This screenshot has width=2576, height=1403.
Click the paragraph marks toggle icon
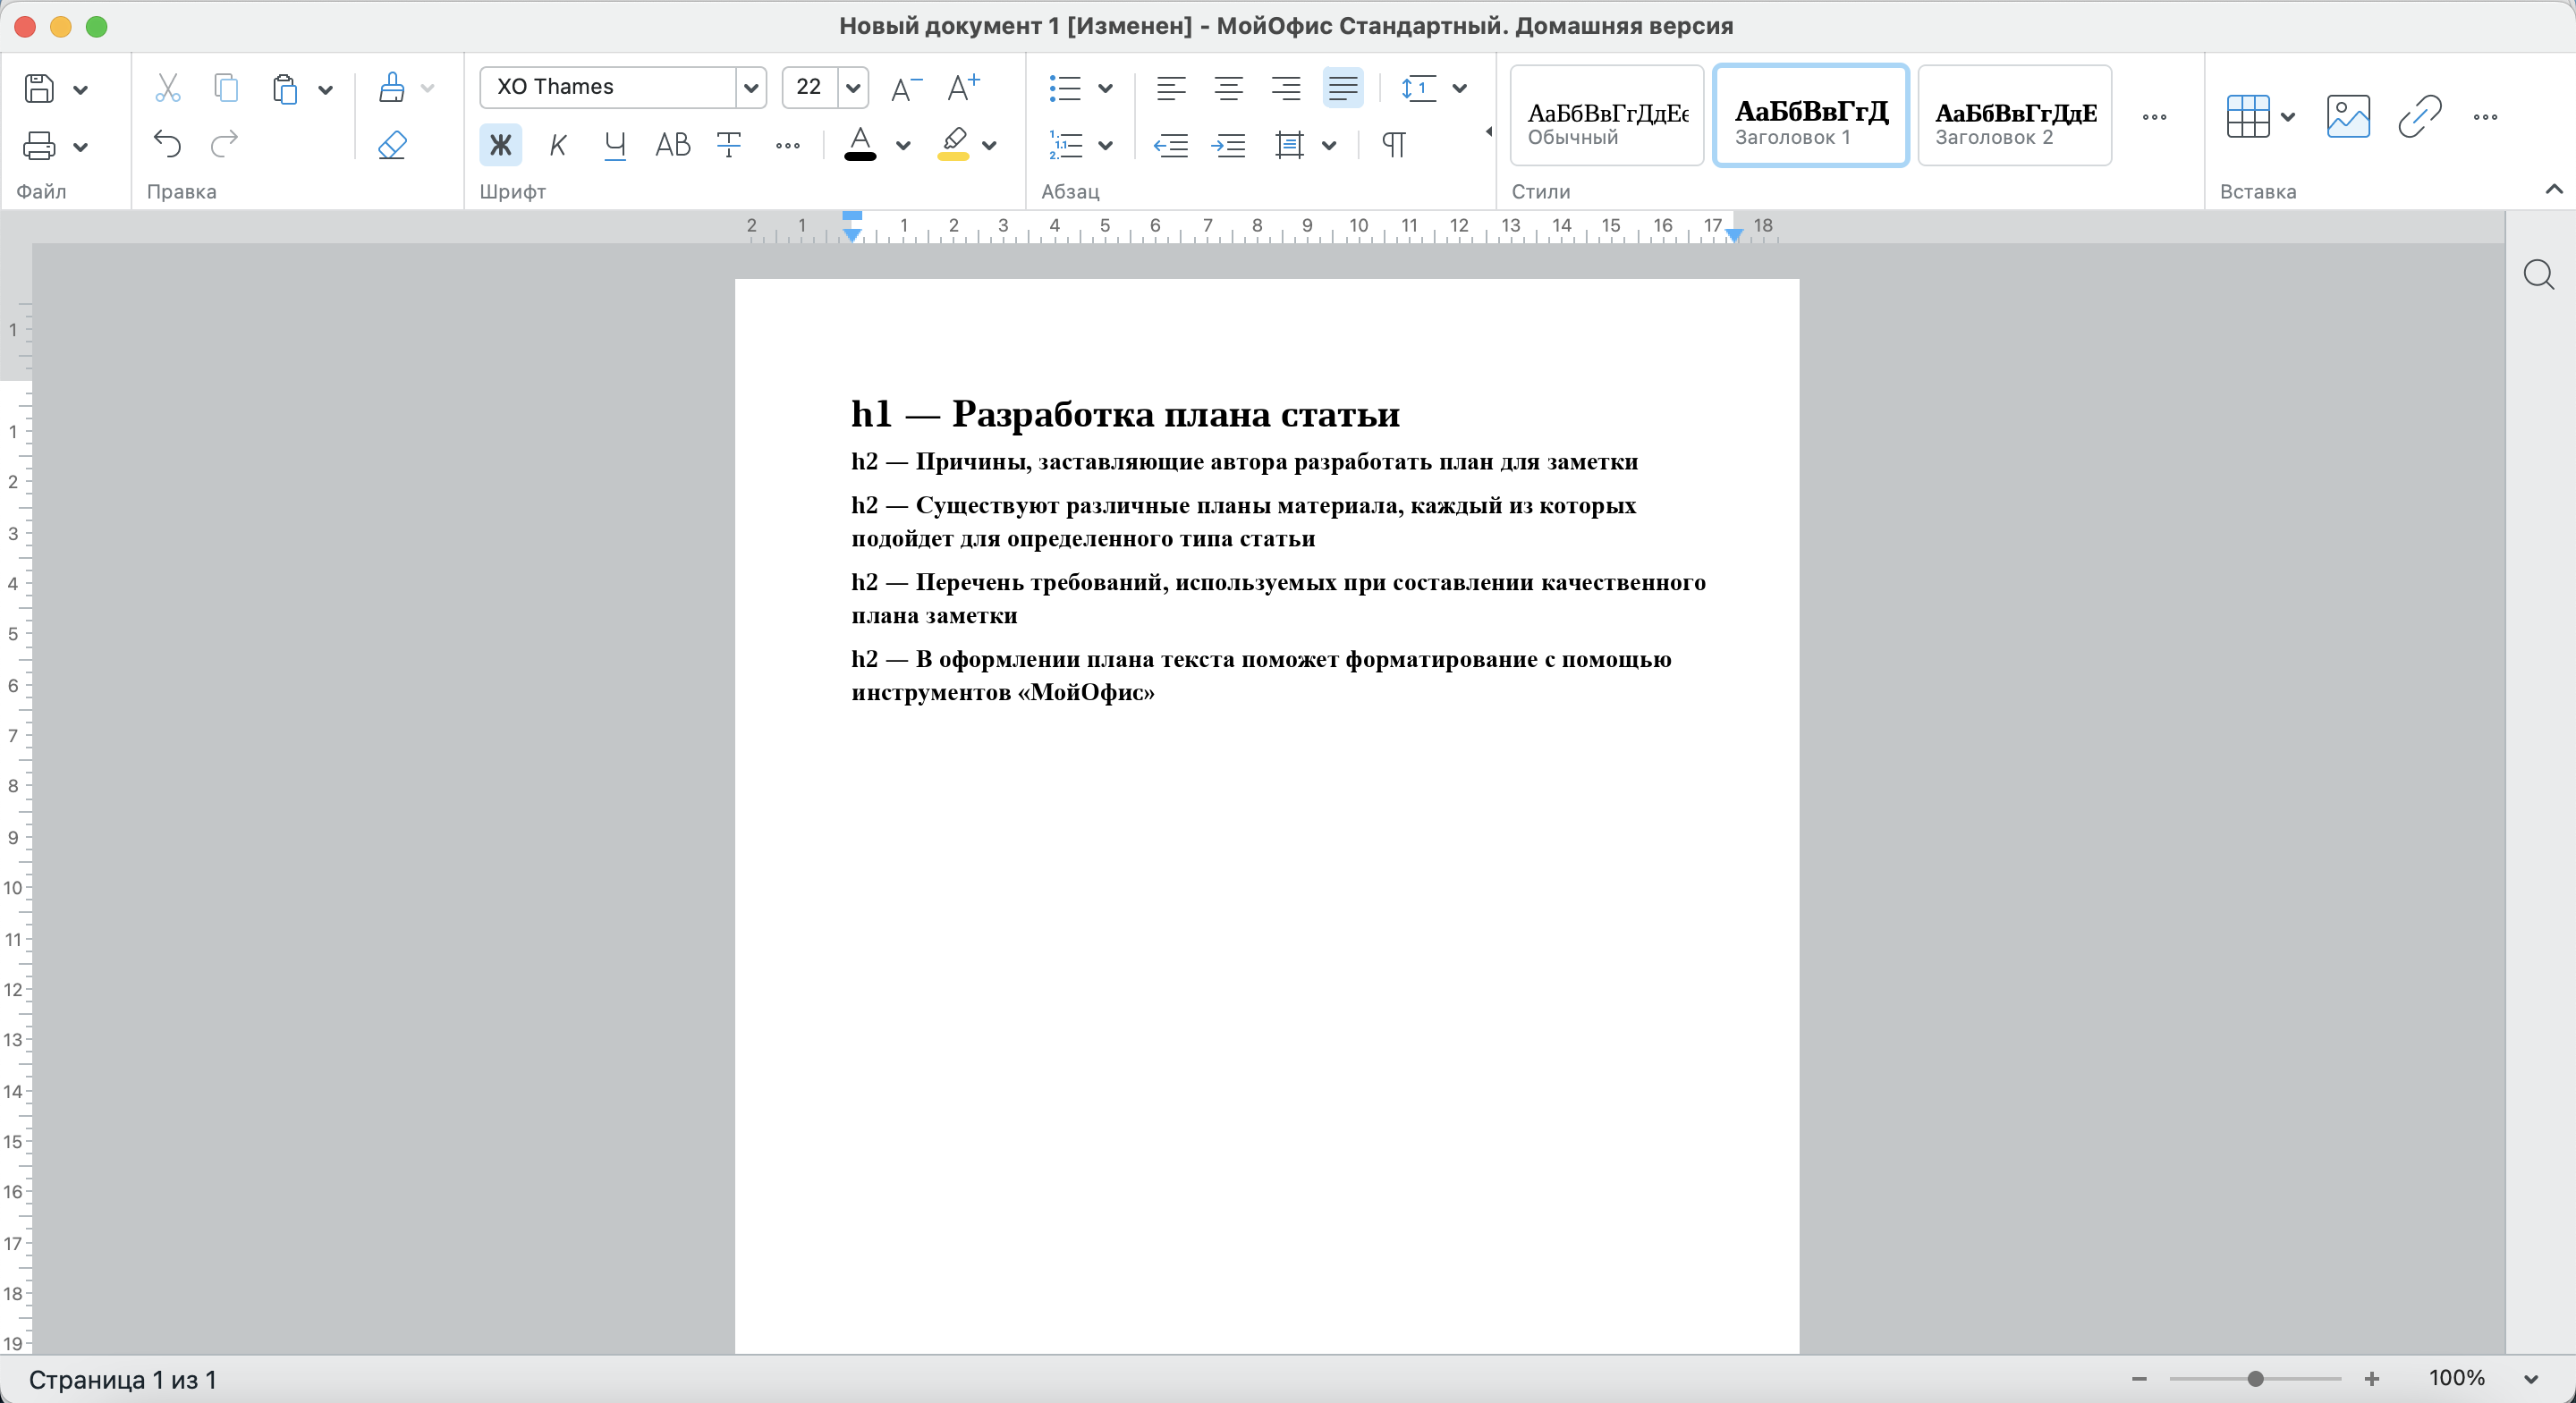[x=1396, y=145]
